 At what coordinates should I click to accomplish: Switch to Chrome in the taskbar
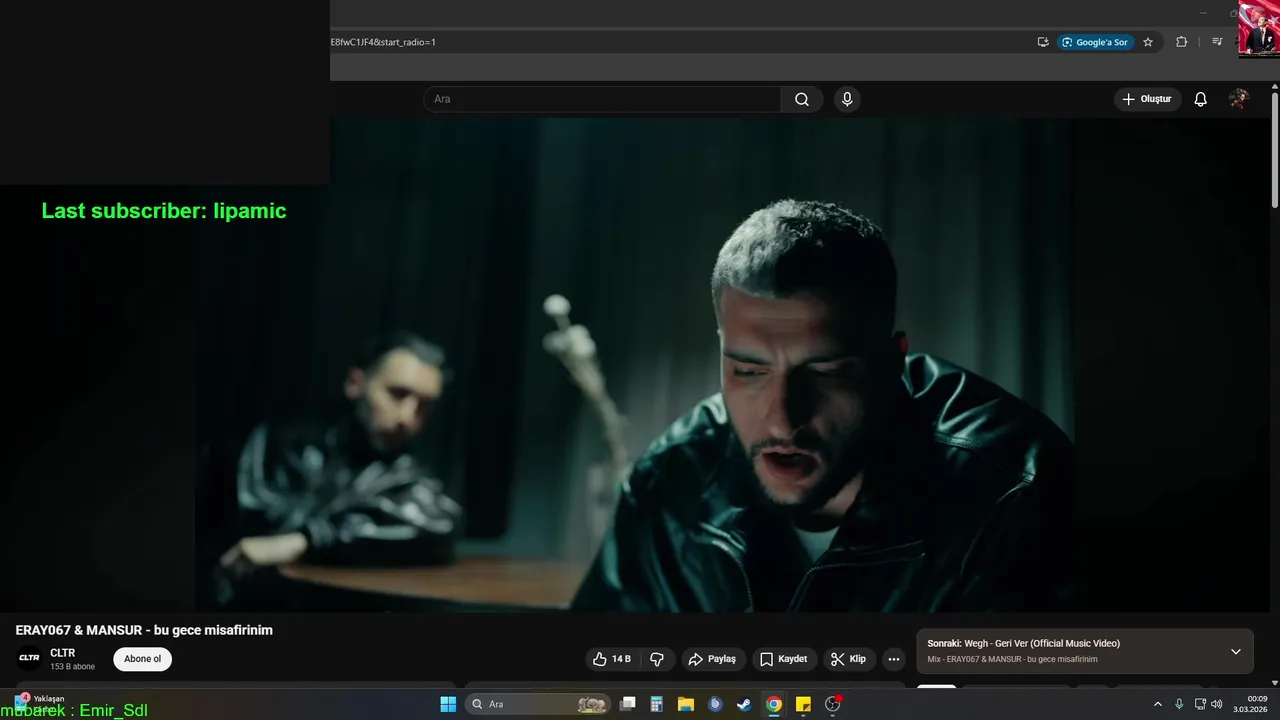(x=773, y=704)
